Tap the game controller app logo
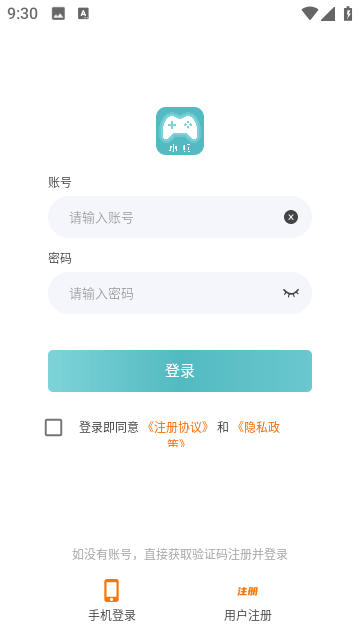Screen dimensions: 360x640 (x=180, y=131)
